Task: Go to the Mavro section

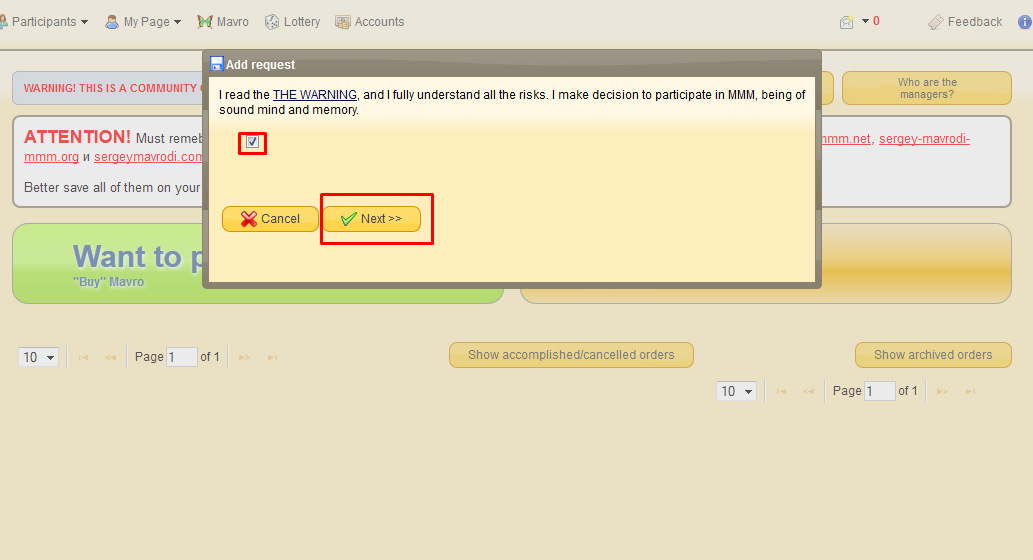Action: (223, 22)
